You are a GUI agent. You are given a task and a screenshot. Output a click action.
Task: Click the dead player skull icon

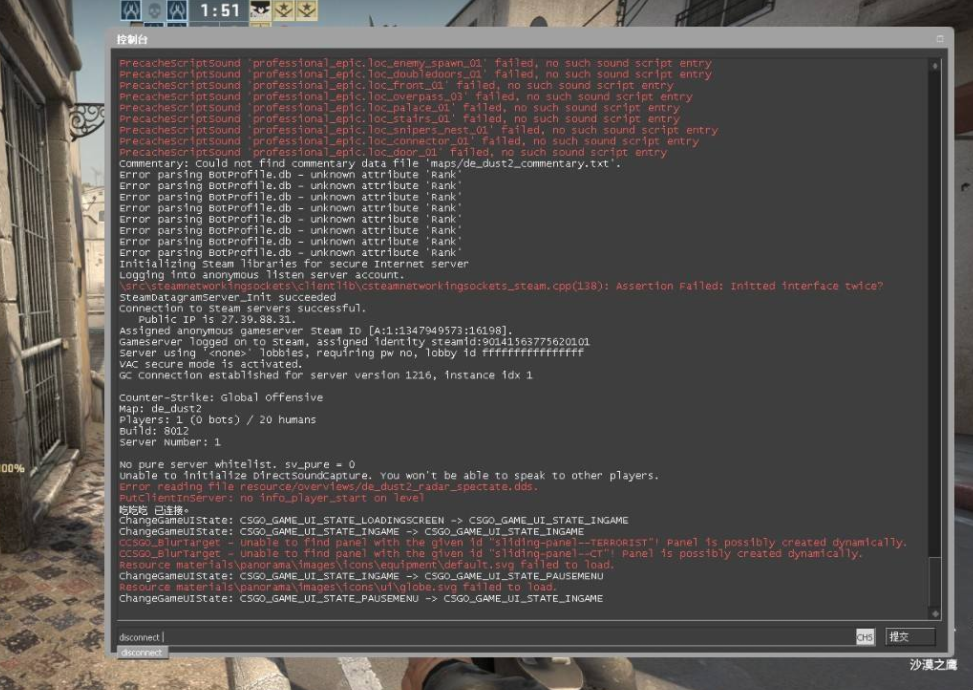pyautogui.click(x=155, y=10)
